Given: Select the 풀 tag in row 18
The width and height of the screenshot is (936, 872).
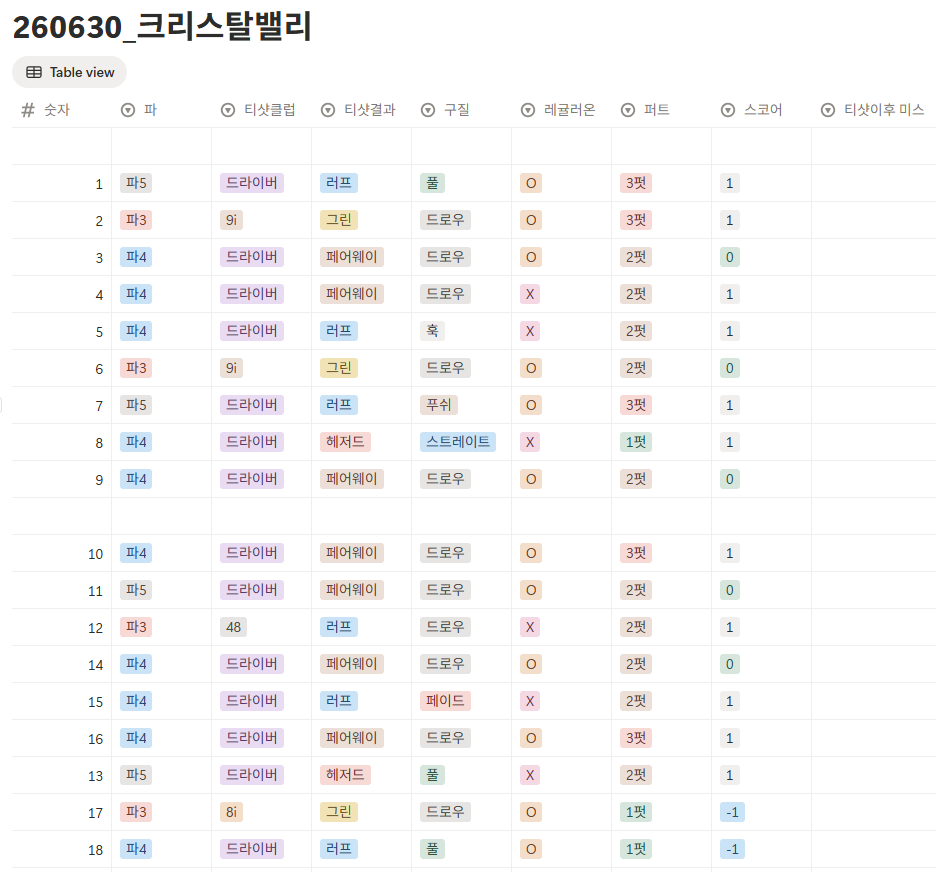Looking at the screenshot, I should (x=432, y=849).
